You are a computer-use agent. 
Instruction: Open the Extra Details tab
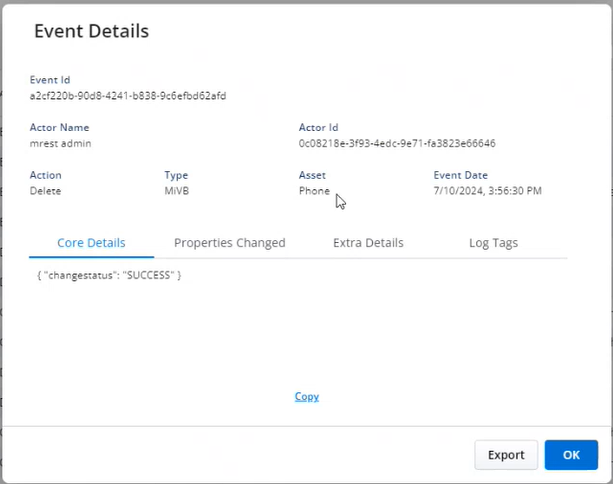pyautogui.click(x=368, y=243)
